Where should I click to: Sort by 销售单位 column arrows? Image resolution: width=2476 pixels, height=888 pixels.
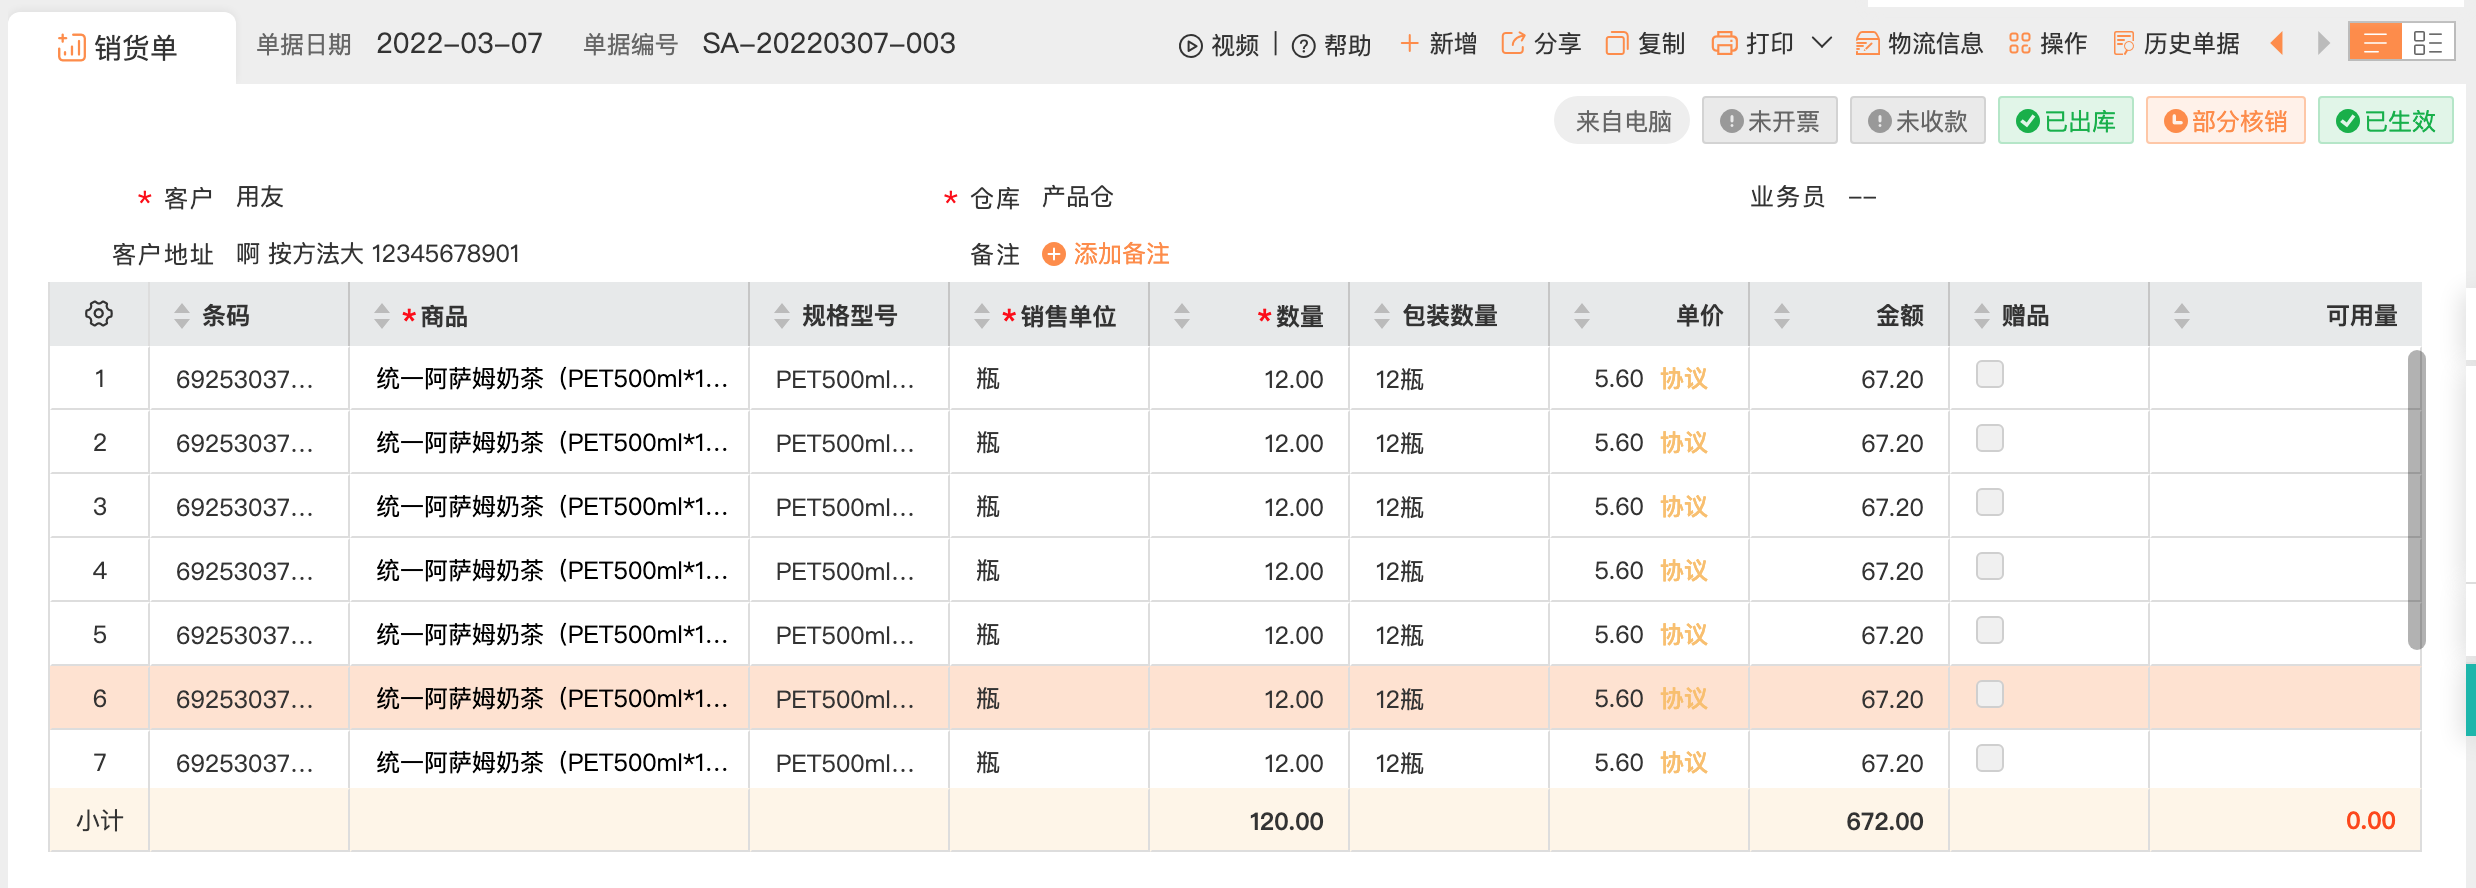click(982, 316)
